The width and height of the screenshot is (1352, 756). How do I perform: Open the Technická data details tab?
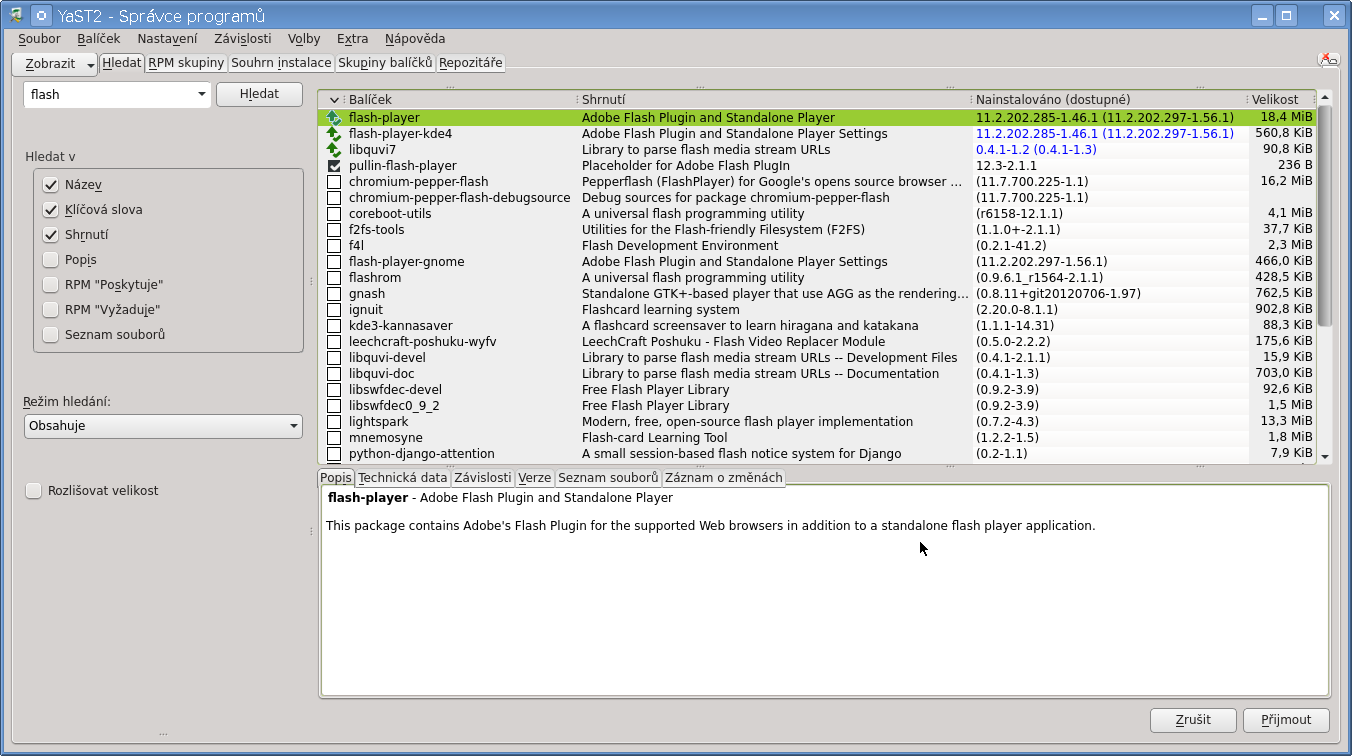pos(402,478)
